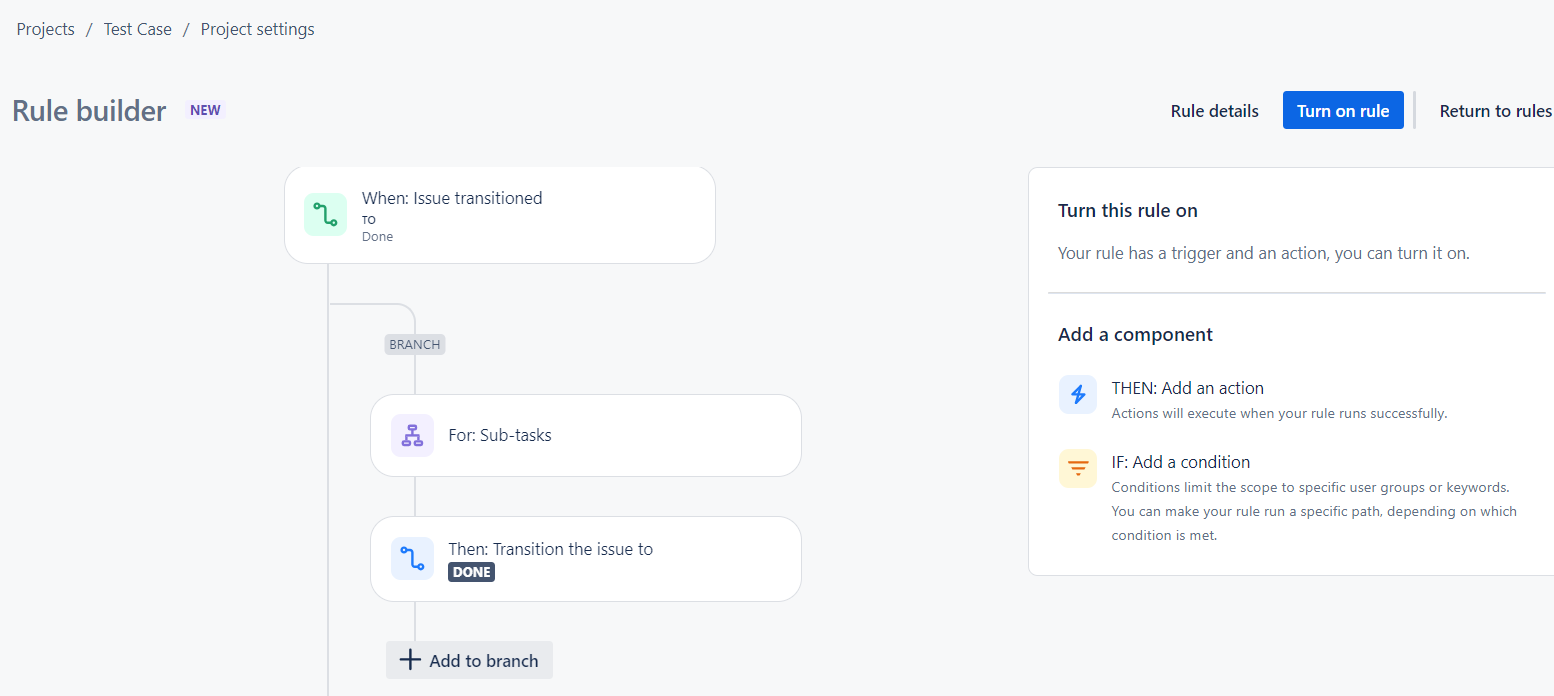1554x696 pixels.
Task: Open Project settings from breadcrumb
Action: click(257, 29)
